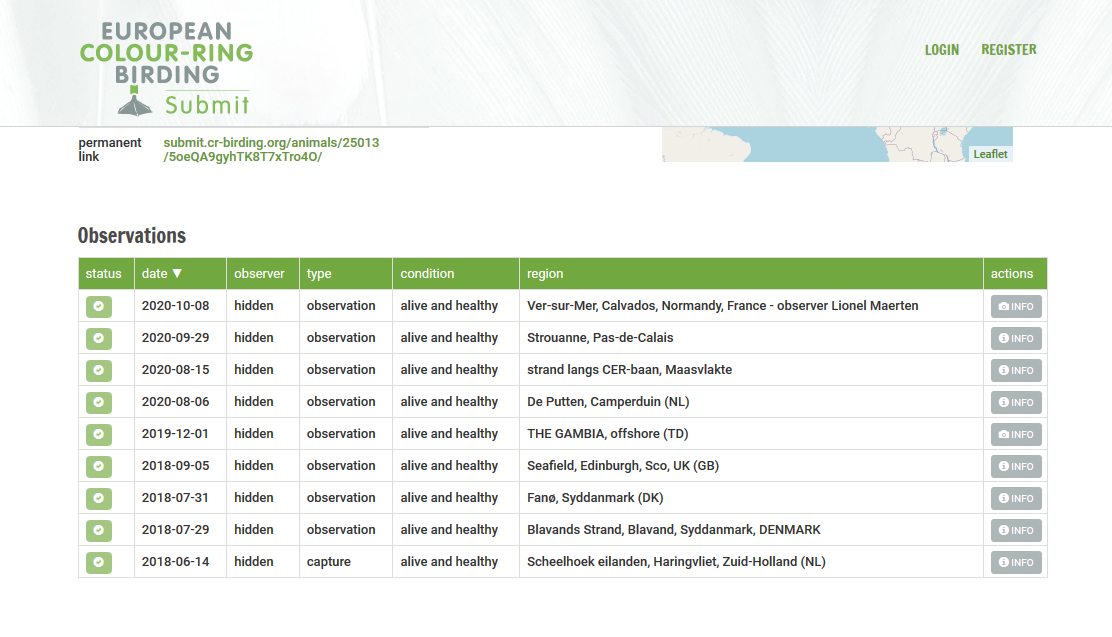Click status check icon for 2020-10-08 row
This screenshot has width=1112, height=637.
point(98,306)
